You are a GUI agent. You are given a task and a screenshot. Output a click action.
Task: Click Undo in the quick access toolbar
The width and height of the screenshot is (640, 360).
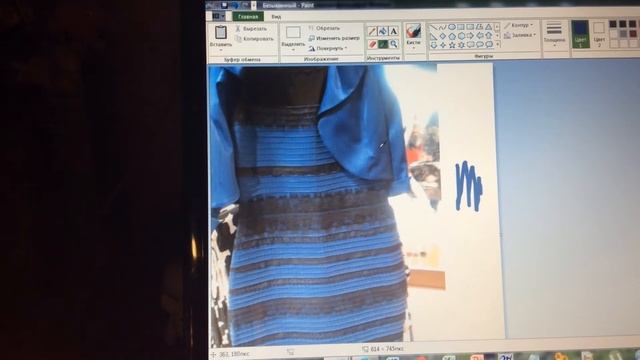(235, 5)
